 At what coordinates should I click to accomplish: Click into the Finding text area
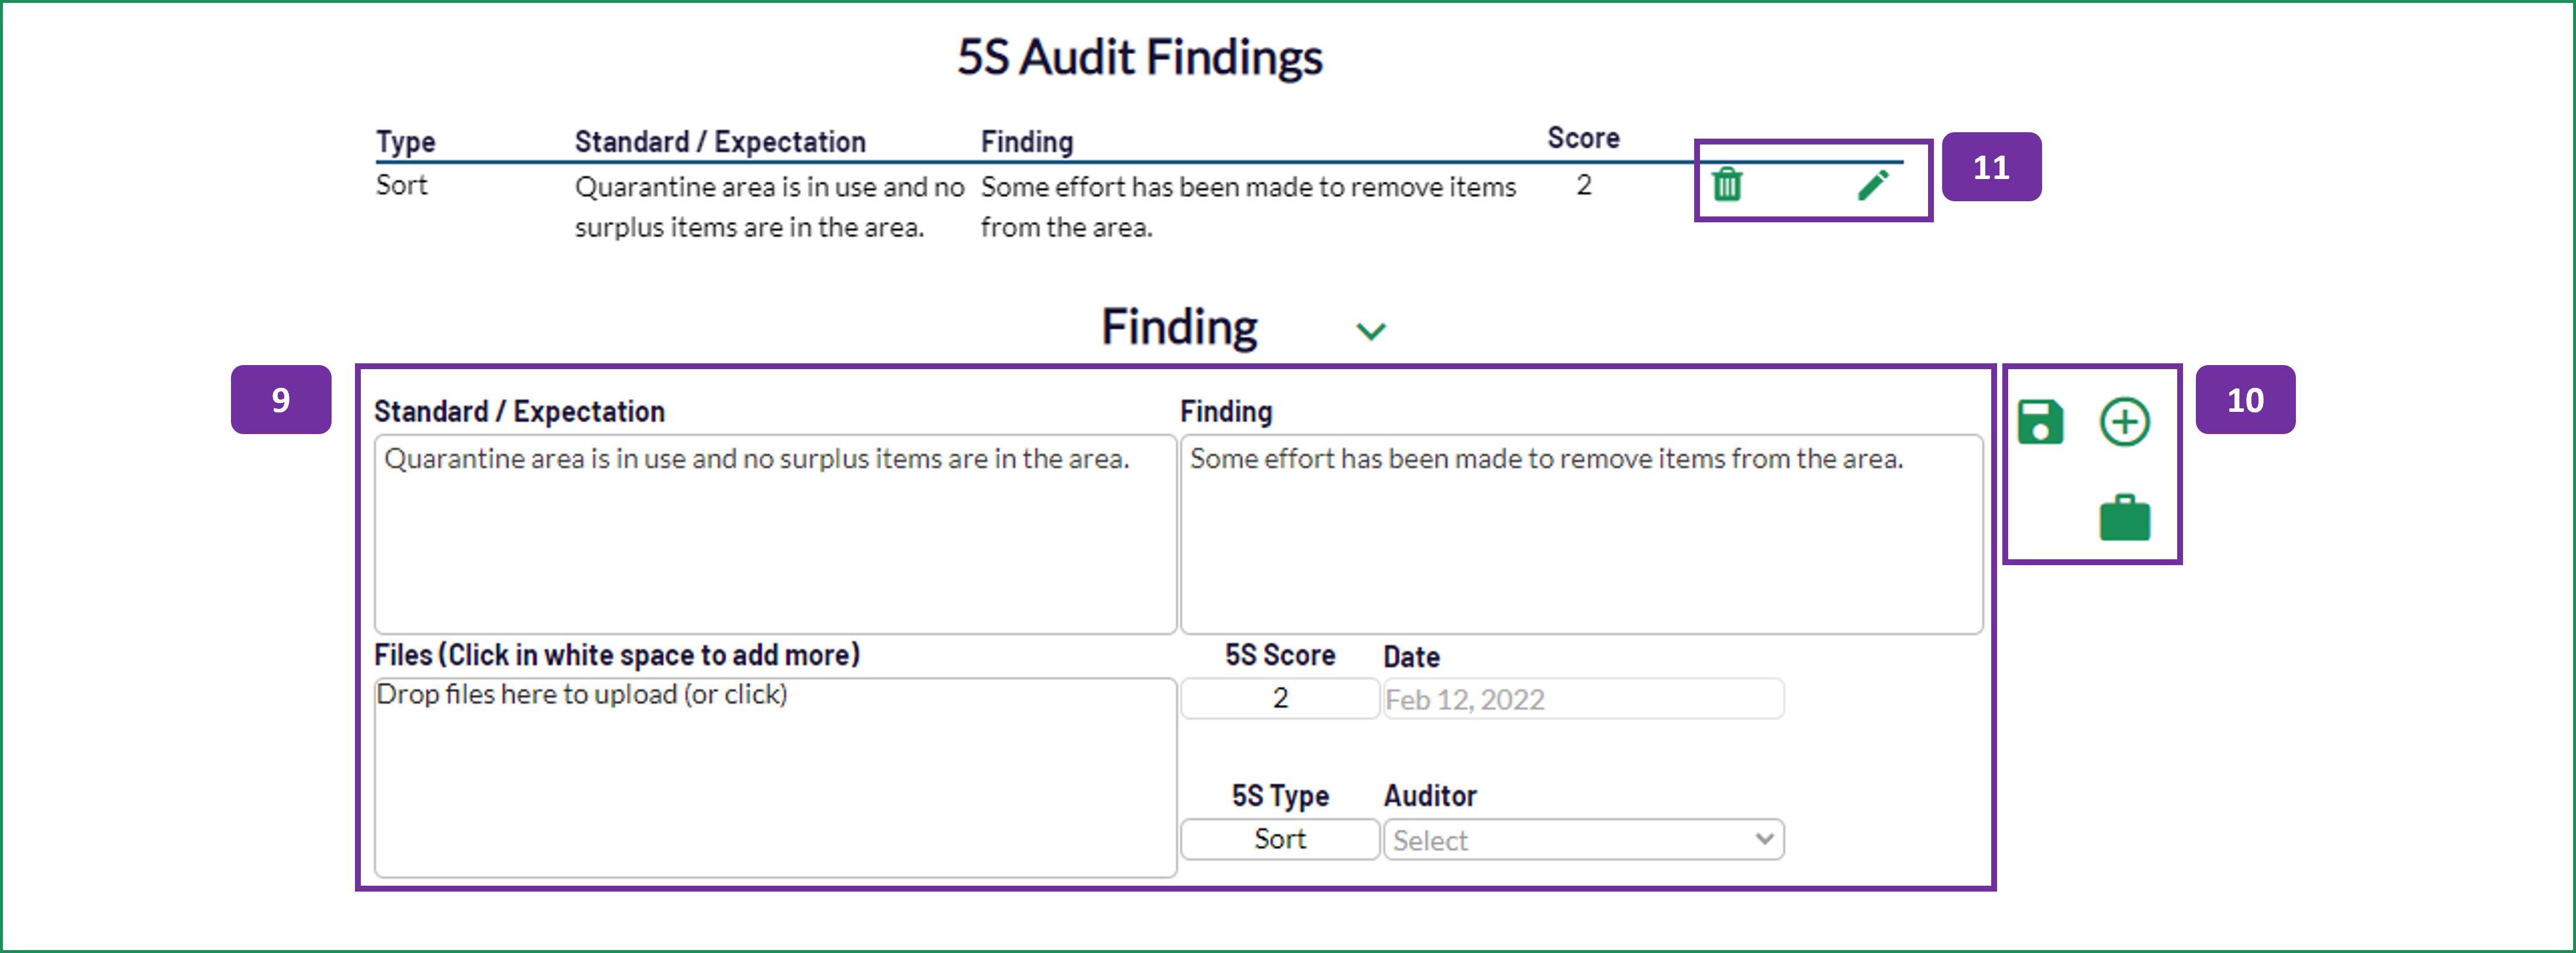coord(1581,534)
